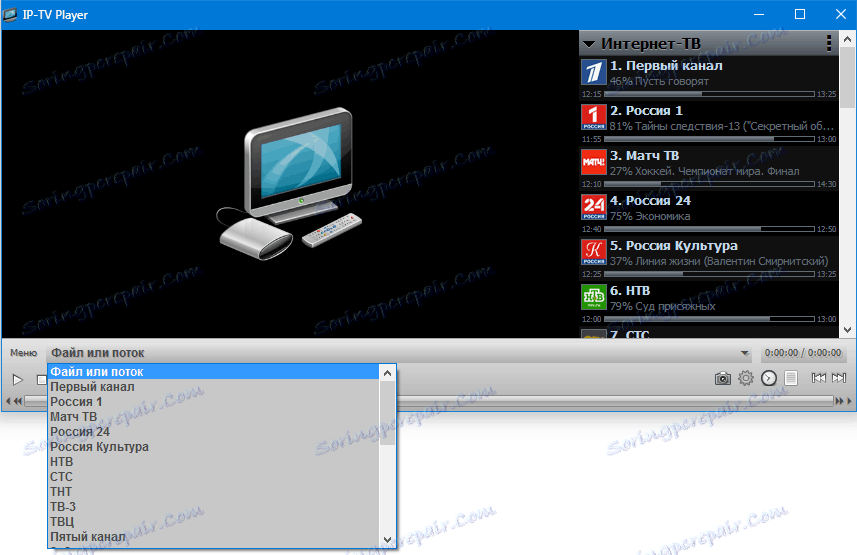
Task: Go to previous channel button
Action: 818,378
